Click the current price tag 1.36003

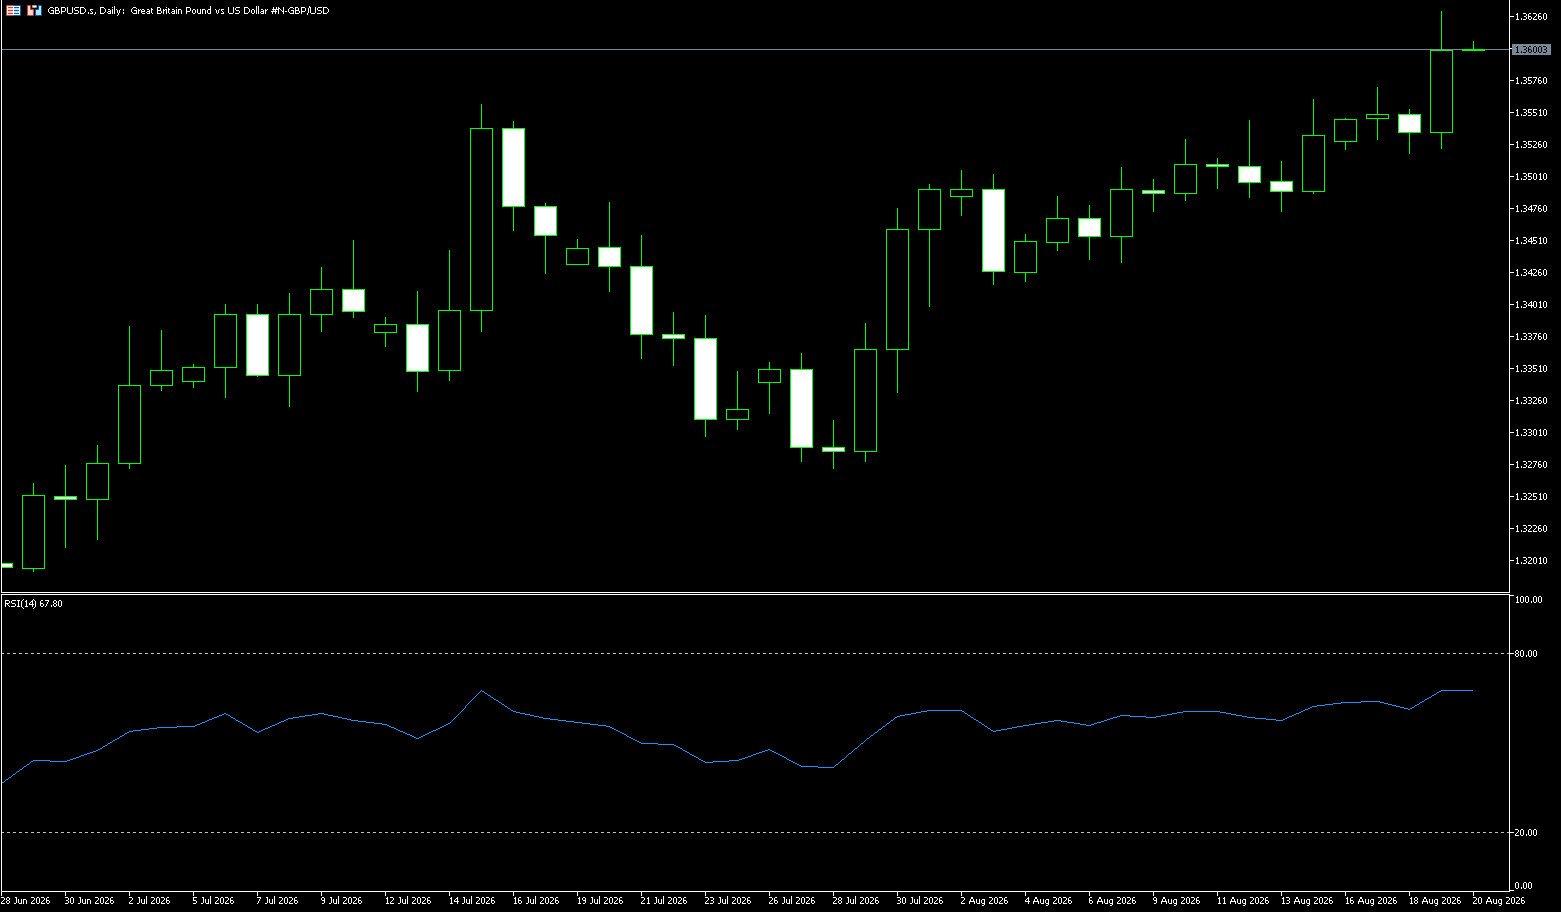pos(1531,49)
